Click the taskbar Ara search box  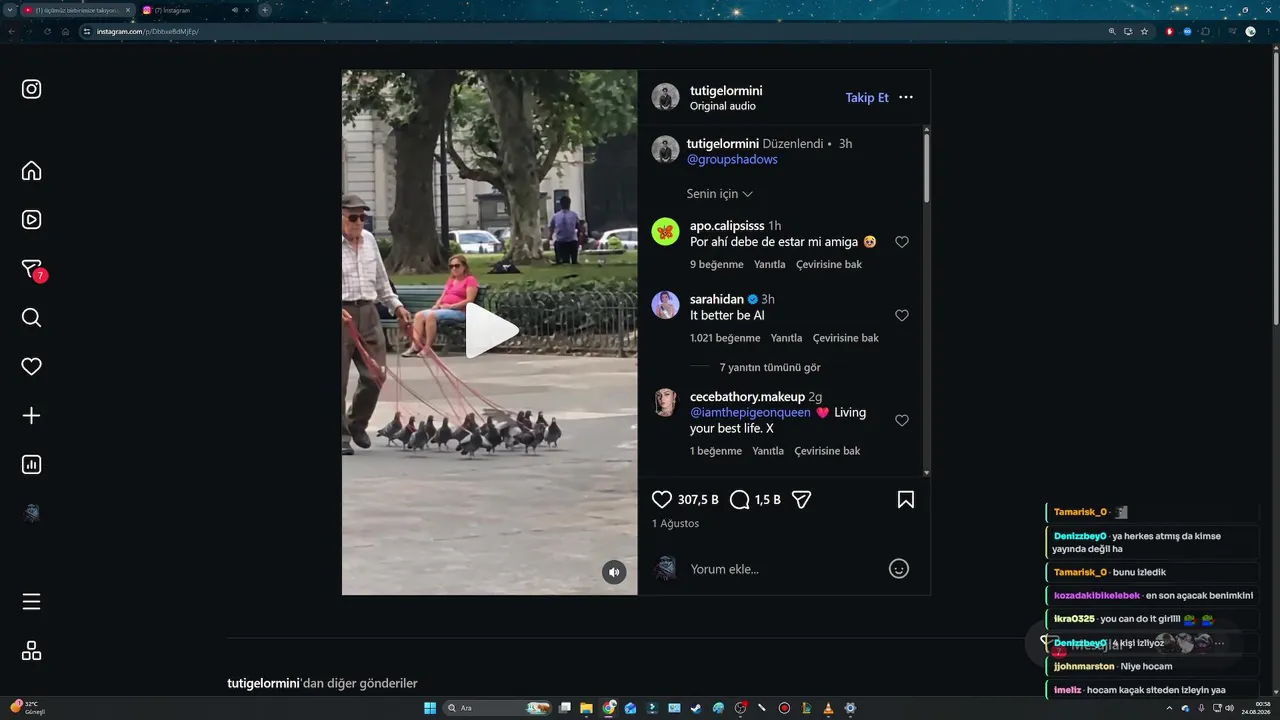(x=496, y=708)
